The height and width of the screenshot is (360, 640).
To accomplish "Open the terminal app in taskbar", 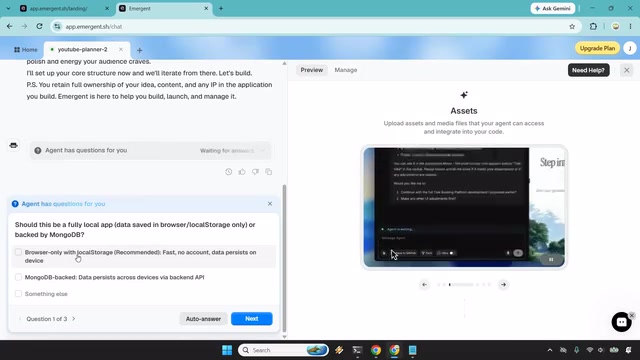I will point(357,350).
